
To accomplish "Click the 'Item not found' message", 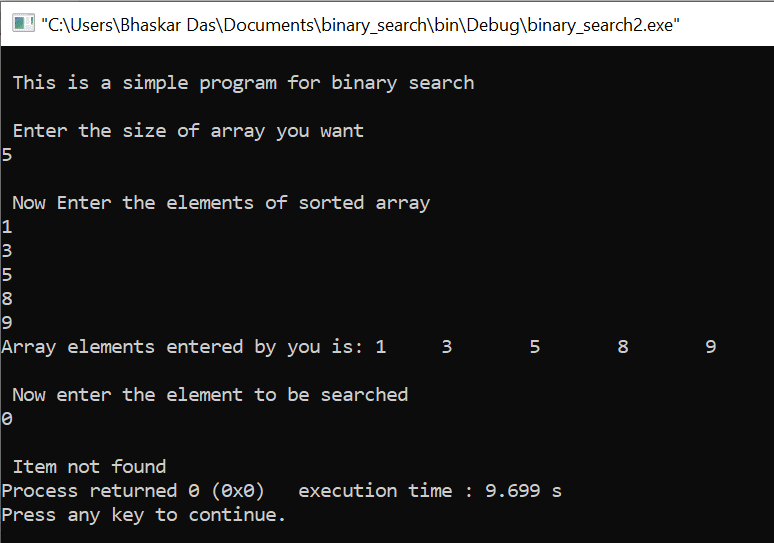I will (89, 467).
